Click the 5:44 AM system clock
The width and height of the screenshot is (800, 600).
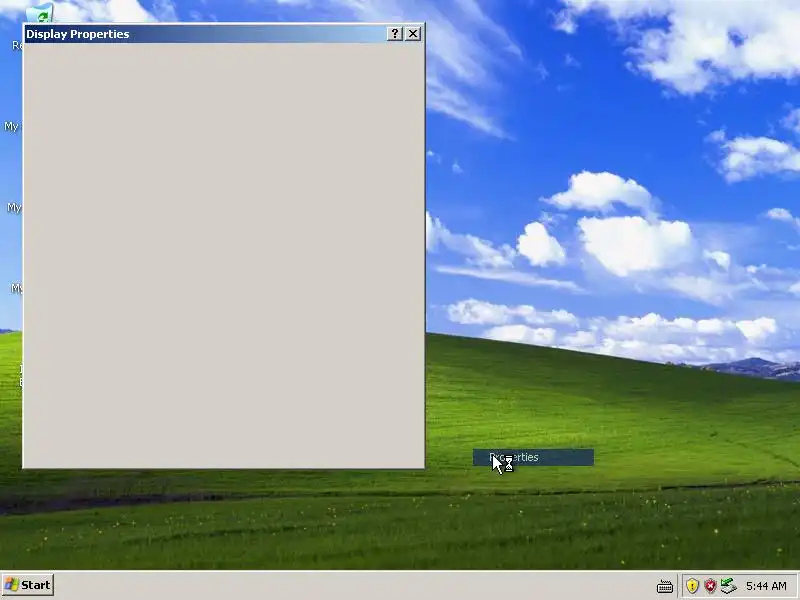(766, 586)
